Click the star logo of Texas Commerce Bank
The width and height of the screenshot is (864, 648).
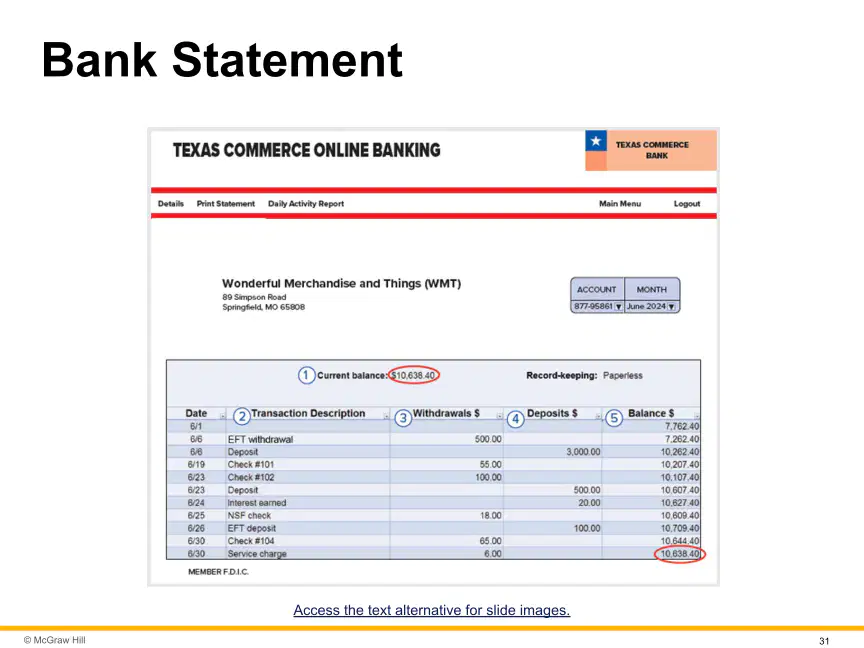coord(596,141)
